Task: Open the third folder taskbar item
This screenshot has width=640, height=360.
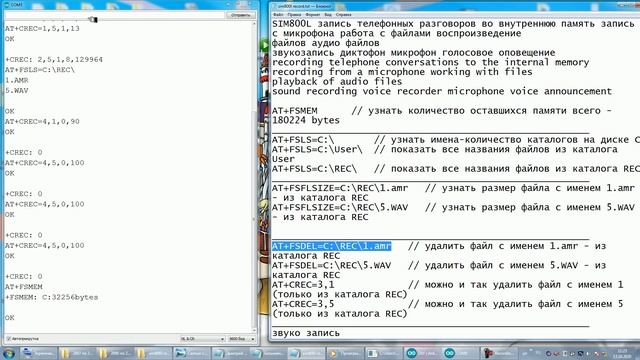Action: click(x=152, y=353)
